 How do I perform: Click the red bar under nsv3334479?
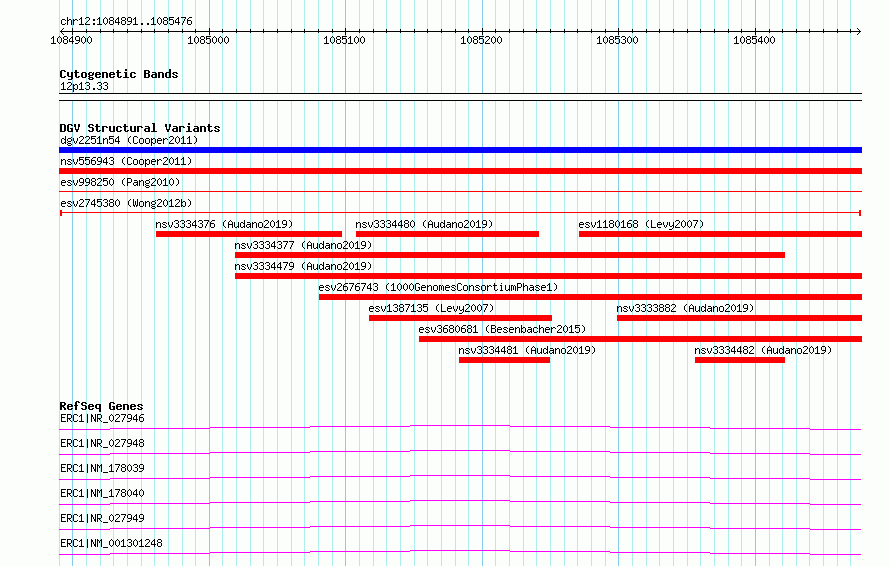click(x=548, y=276)
